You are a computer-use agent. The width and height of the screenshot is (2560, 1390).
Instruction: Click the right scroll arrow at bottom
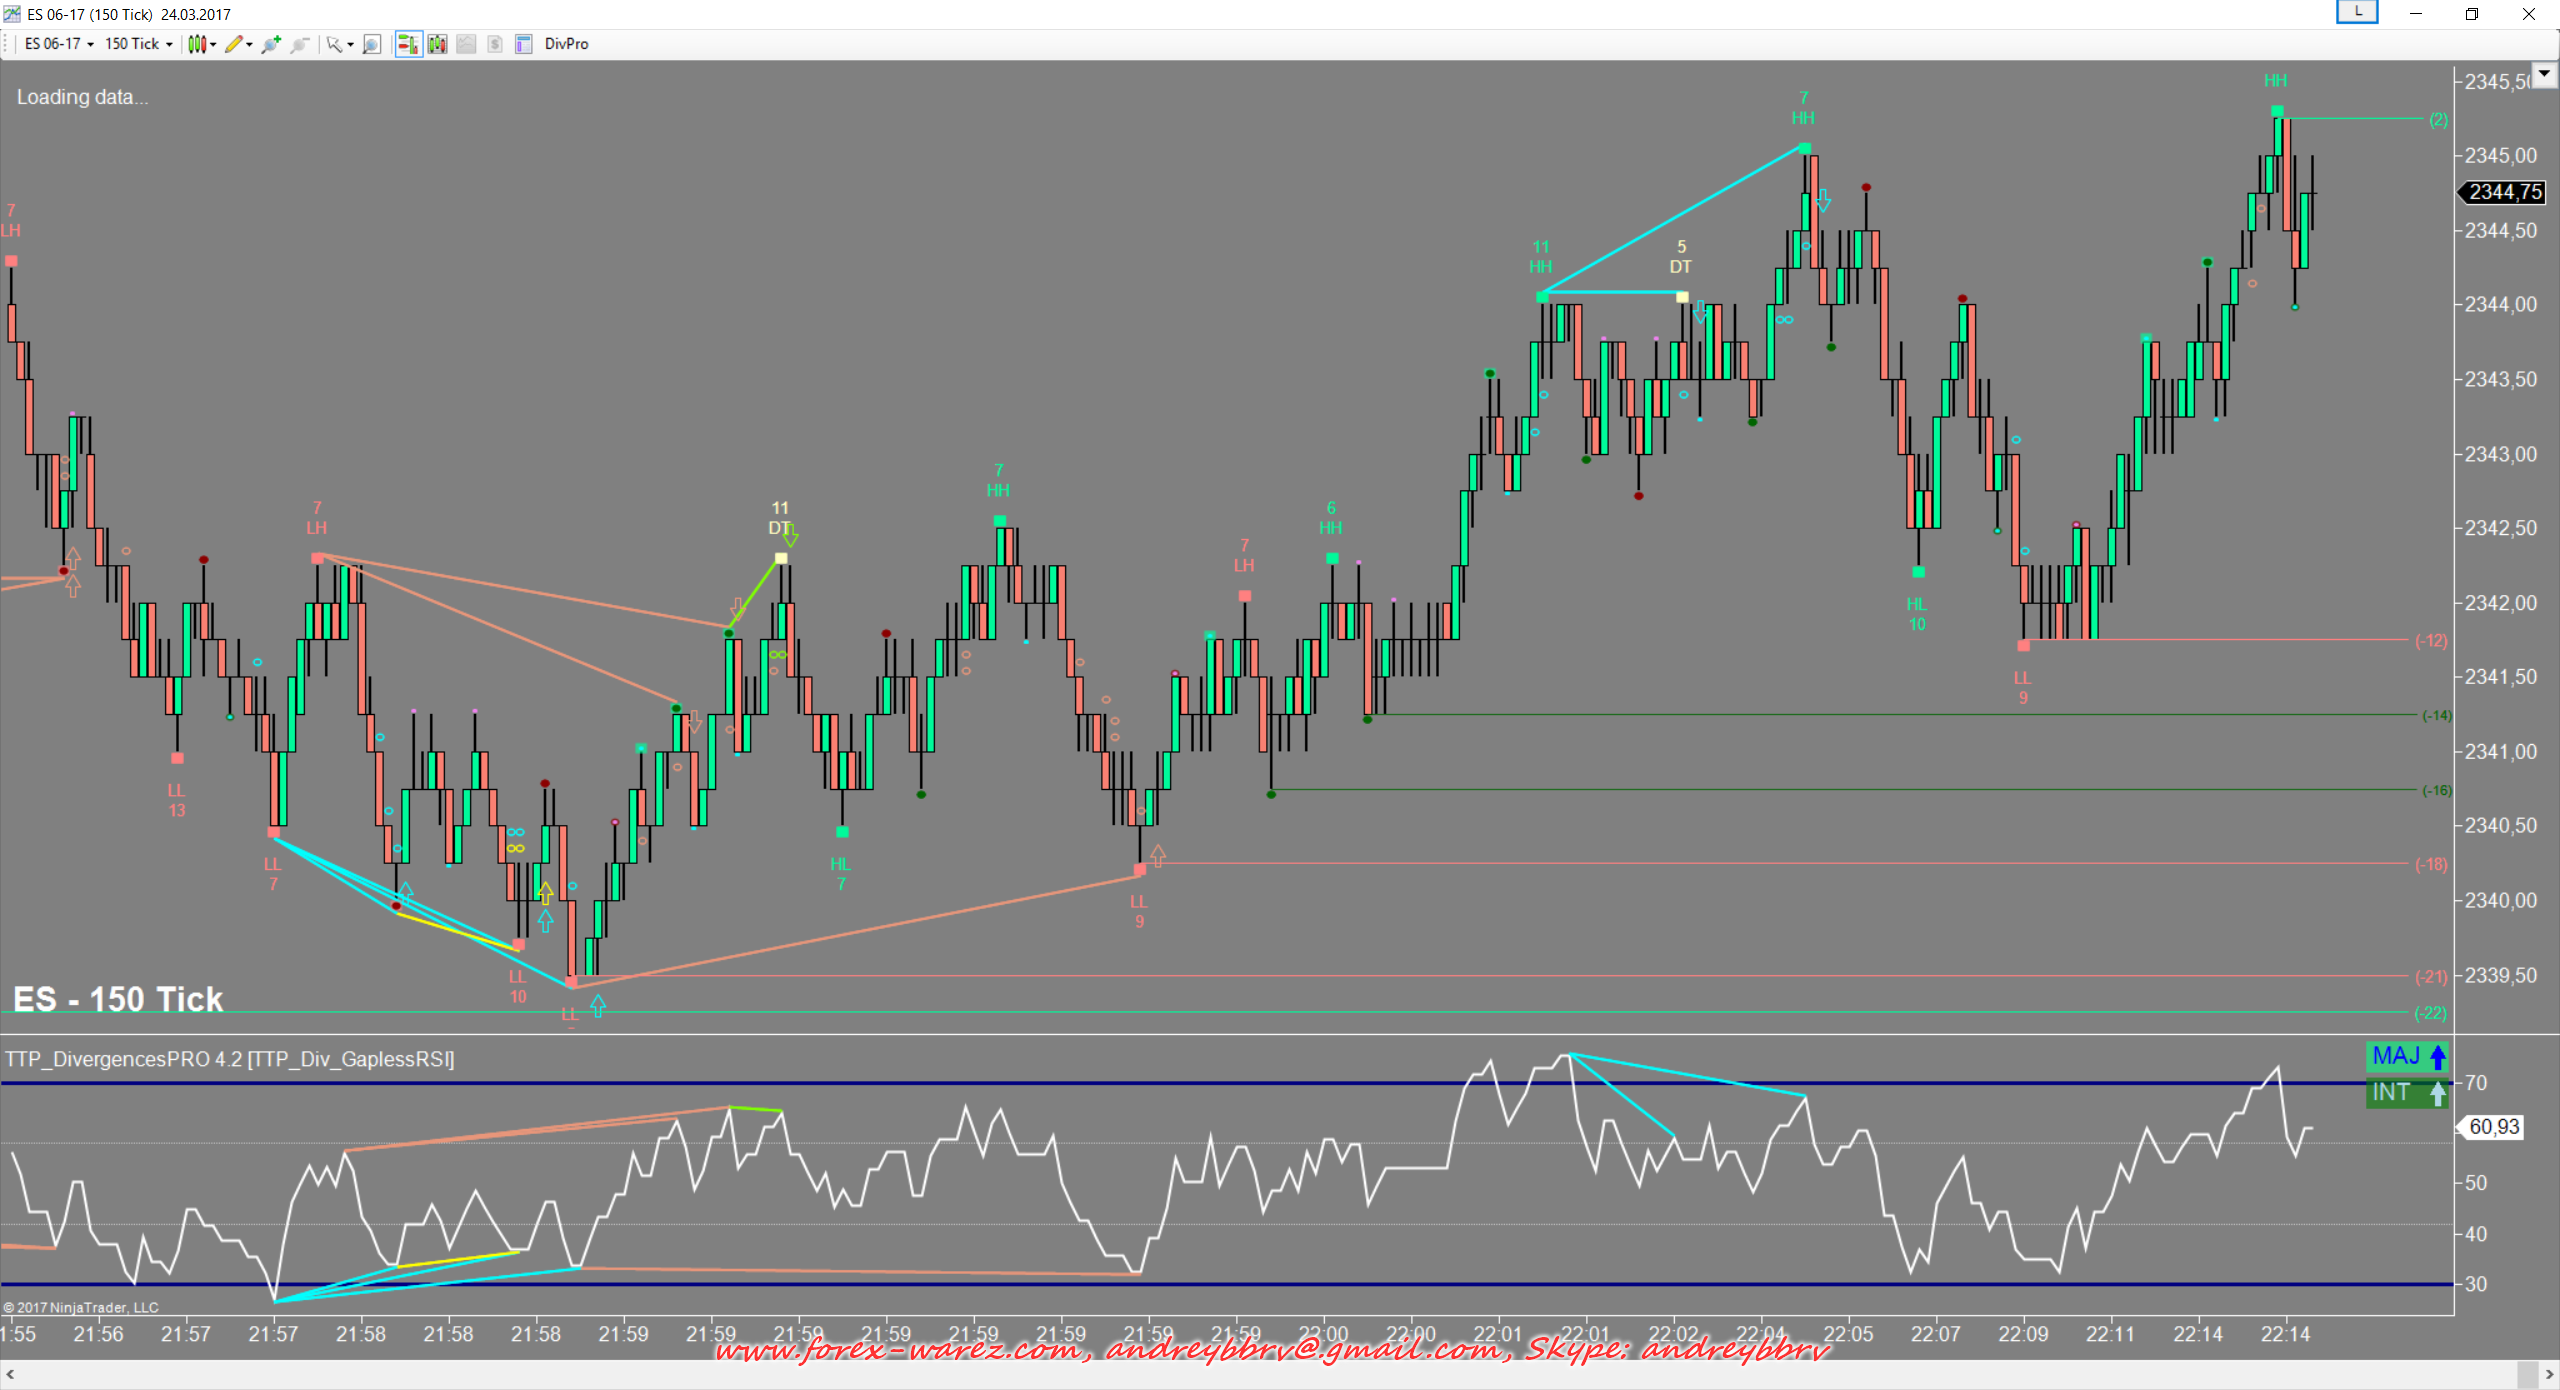click(2549, 1375)
